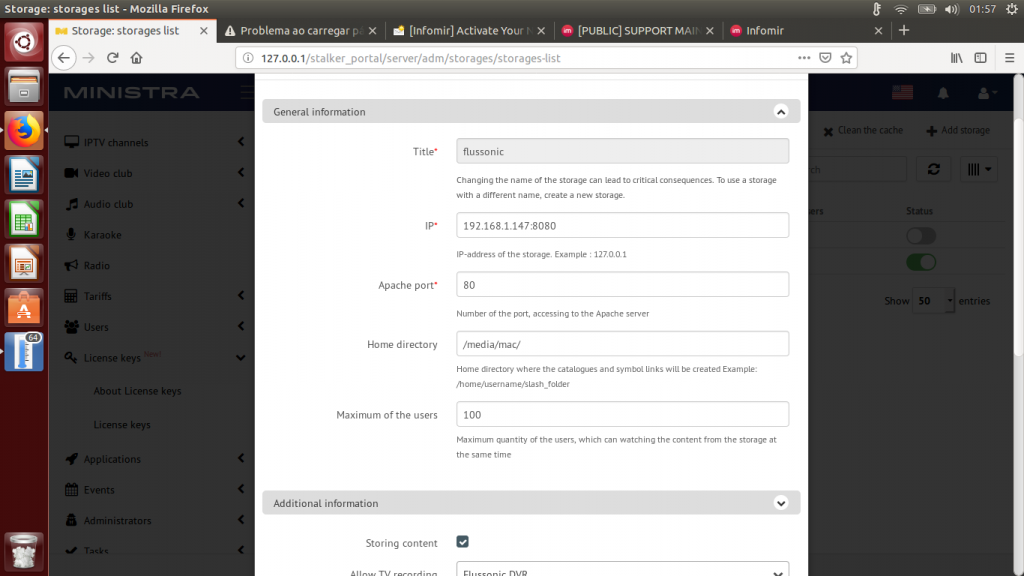Toggle the Firefox sidebar view icon
This screenshot has width=1024, height=576.
click(980, 57)
